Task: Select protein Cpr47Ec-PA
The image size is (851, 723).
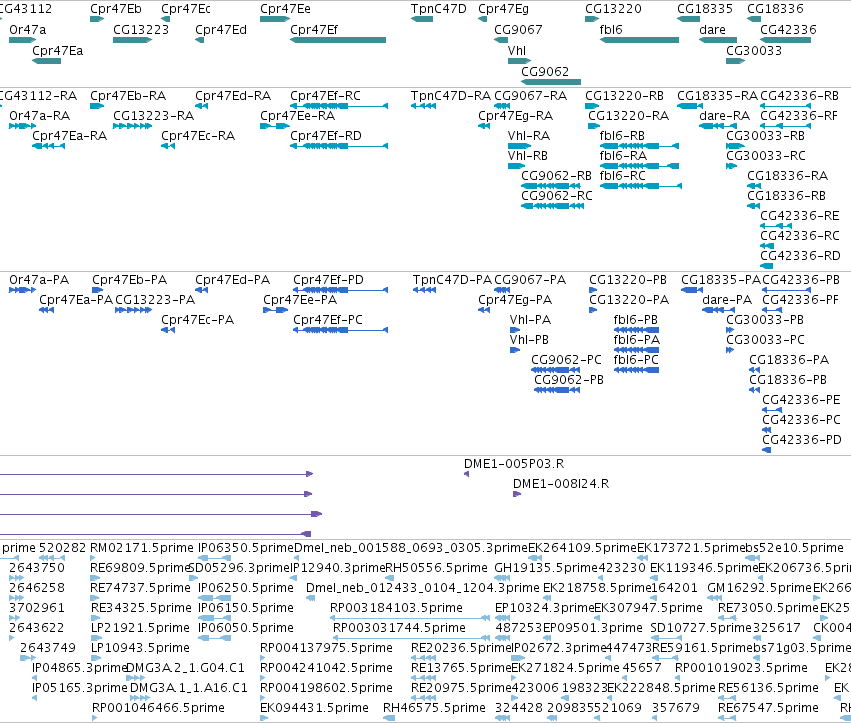Action: (168, 330)
